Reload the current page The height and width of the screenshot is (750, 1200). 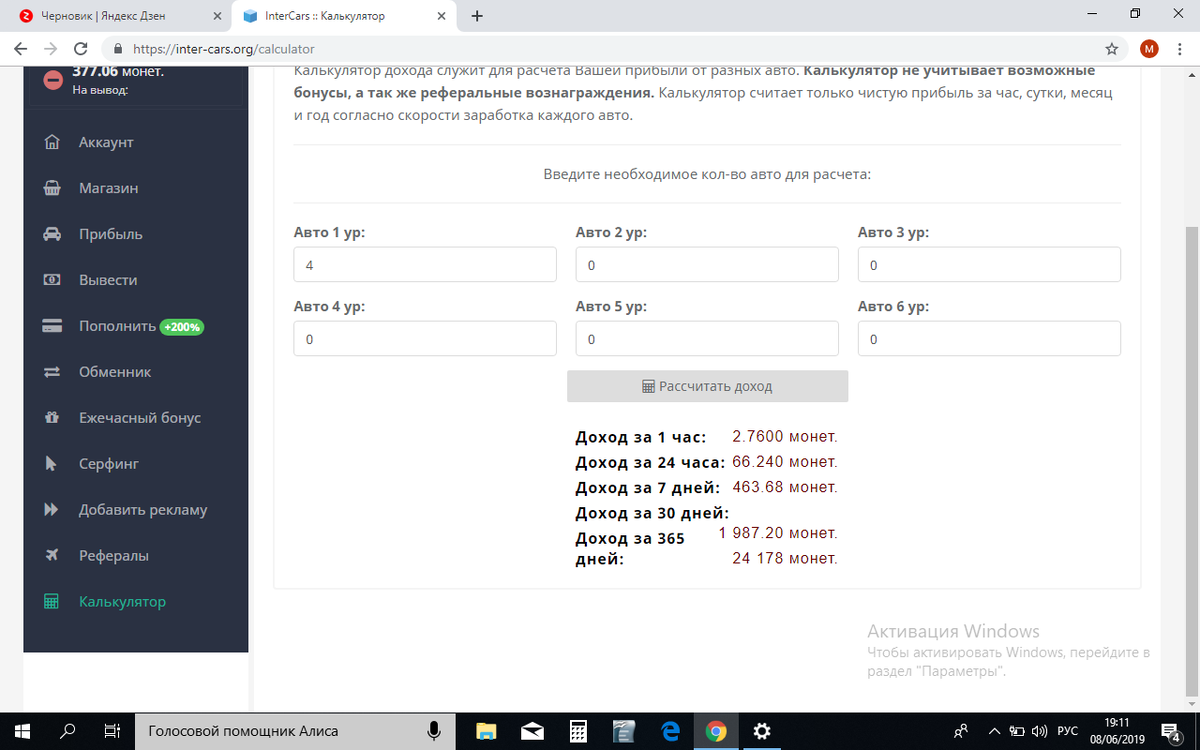pyautogui.click(x=81, y=48)
